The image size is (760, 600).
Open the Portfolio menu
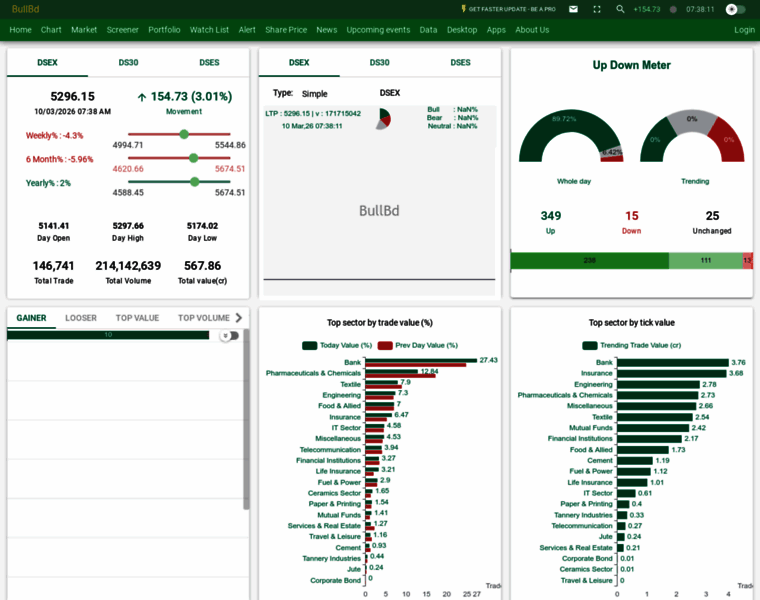tap(164, 30)
